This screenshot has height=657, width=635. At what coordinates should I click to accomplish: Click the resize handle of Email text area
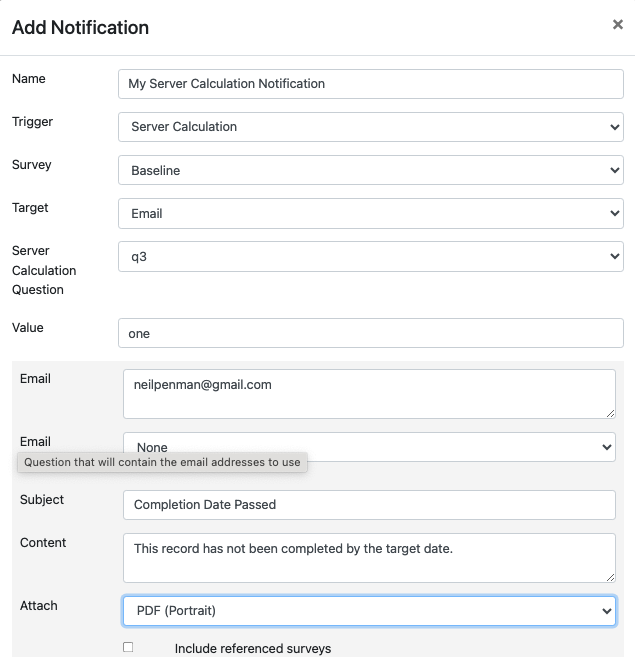pyautogui.click(x=610, y=414)
